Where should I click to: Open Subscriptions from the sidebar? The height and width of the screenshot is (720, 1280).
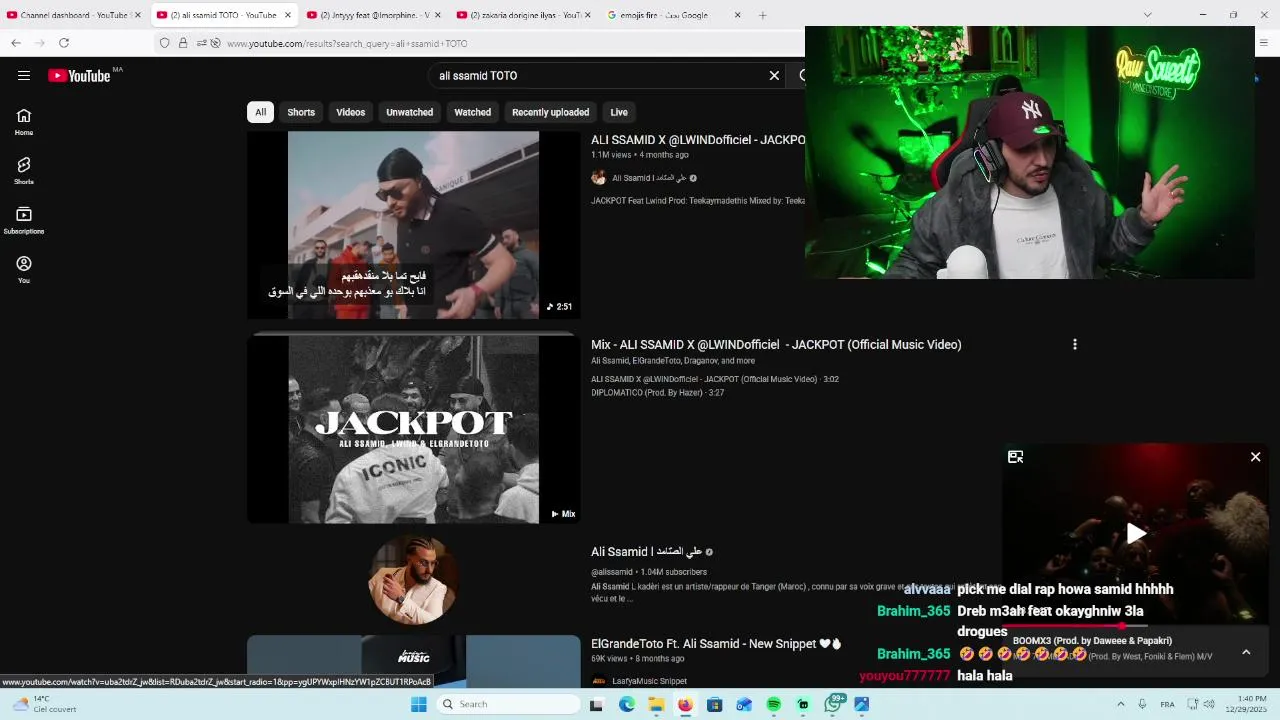24,220
